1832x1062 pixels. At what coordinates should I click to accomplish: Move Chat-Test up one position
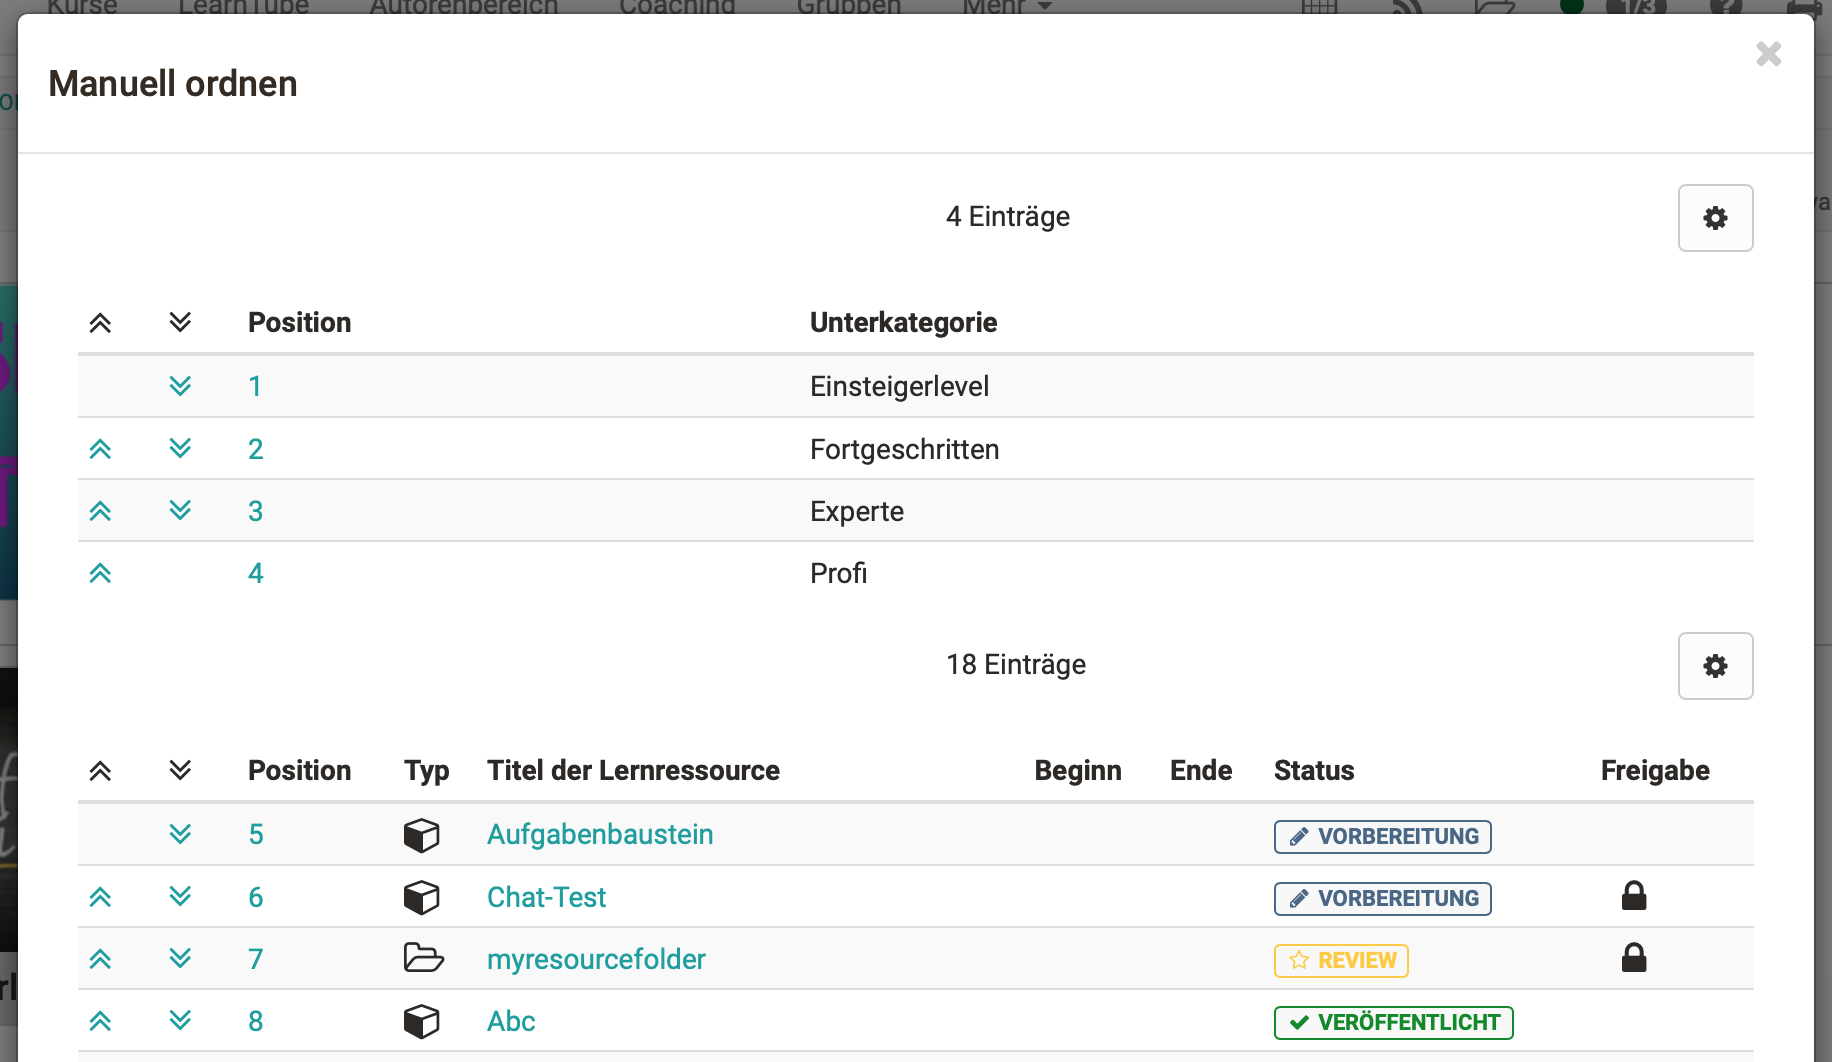tap(100, 897)
